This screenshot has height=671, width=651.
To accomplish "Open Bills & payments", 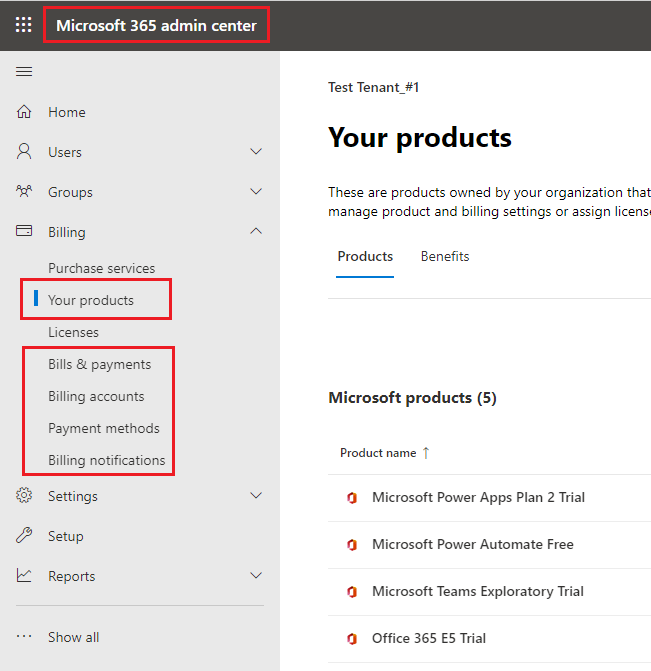I will 99,364.
